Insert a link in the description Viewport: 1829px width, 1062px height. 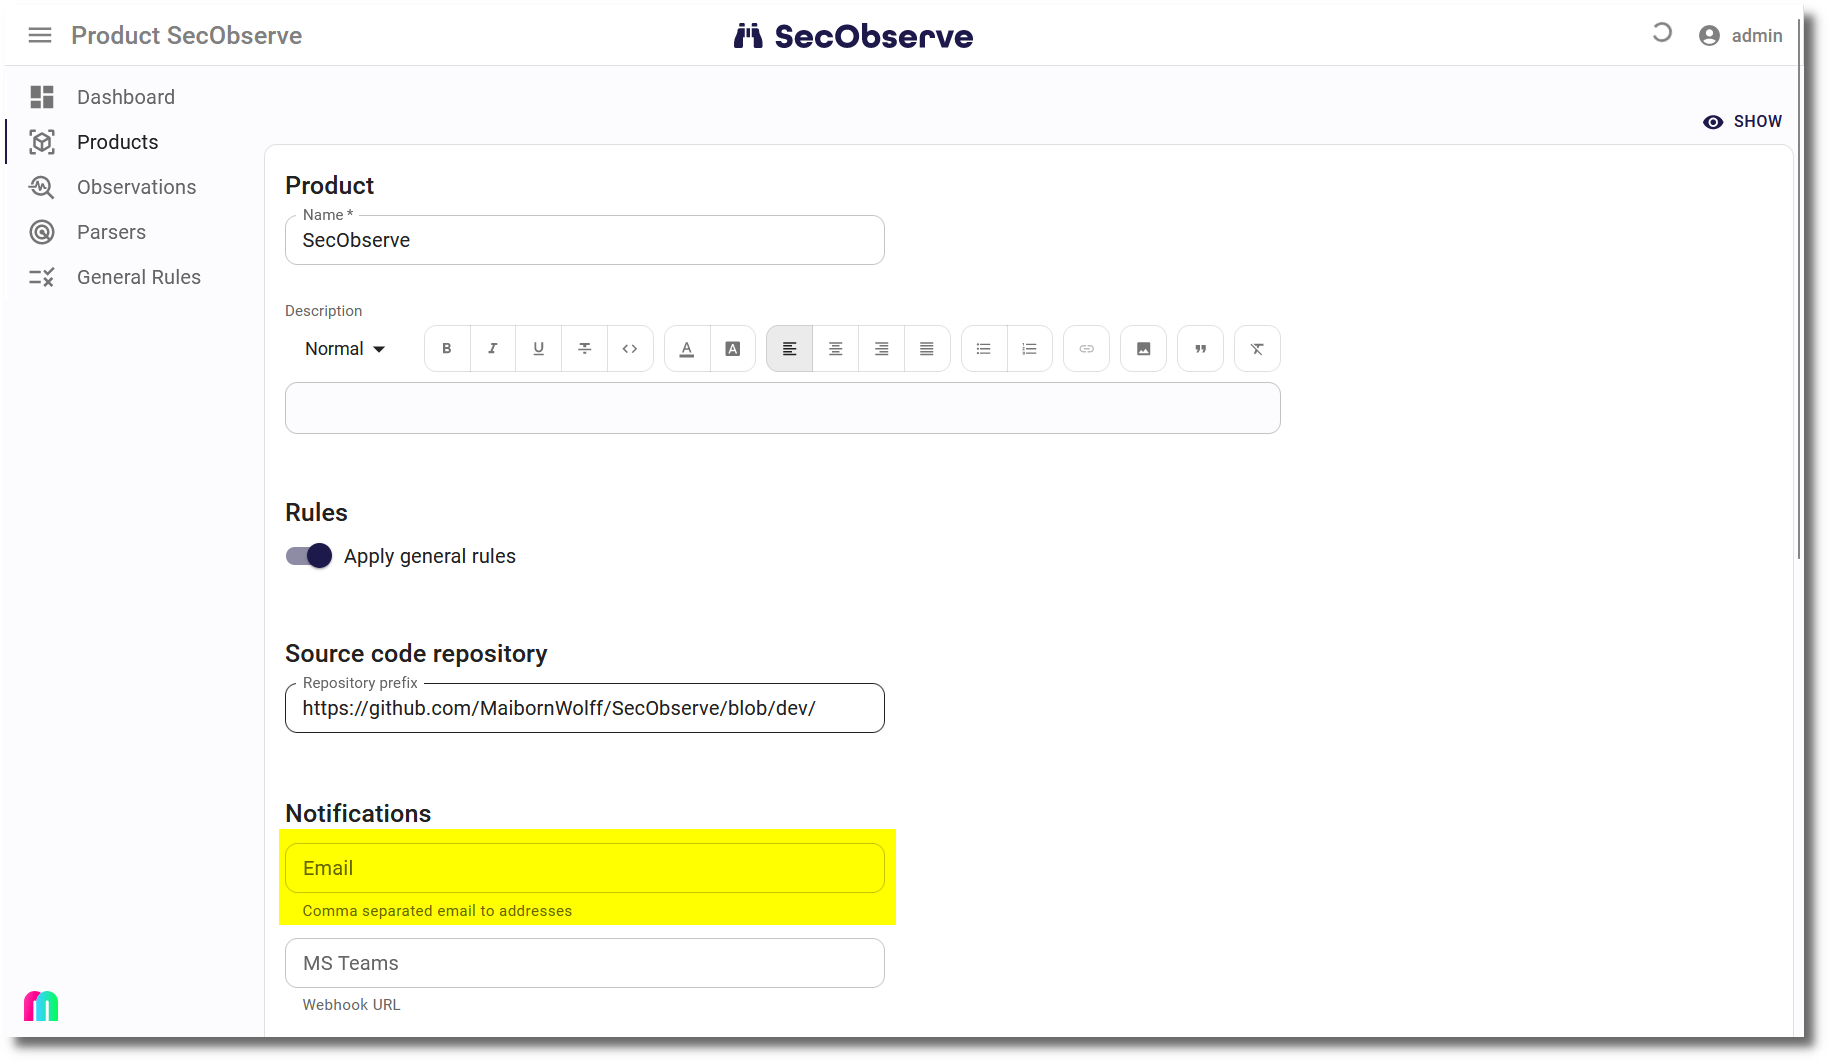1086,349
